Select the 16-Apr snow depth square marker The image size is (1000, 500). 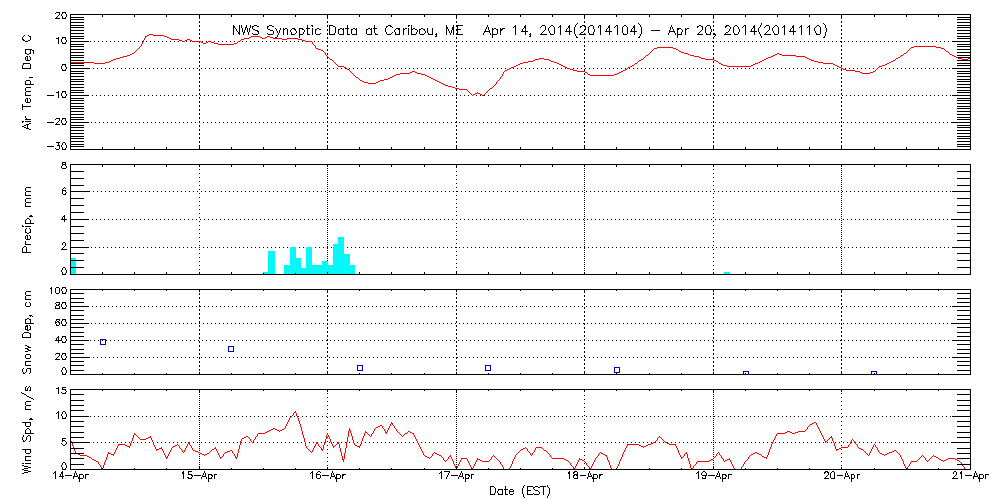point(360,368)
